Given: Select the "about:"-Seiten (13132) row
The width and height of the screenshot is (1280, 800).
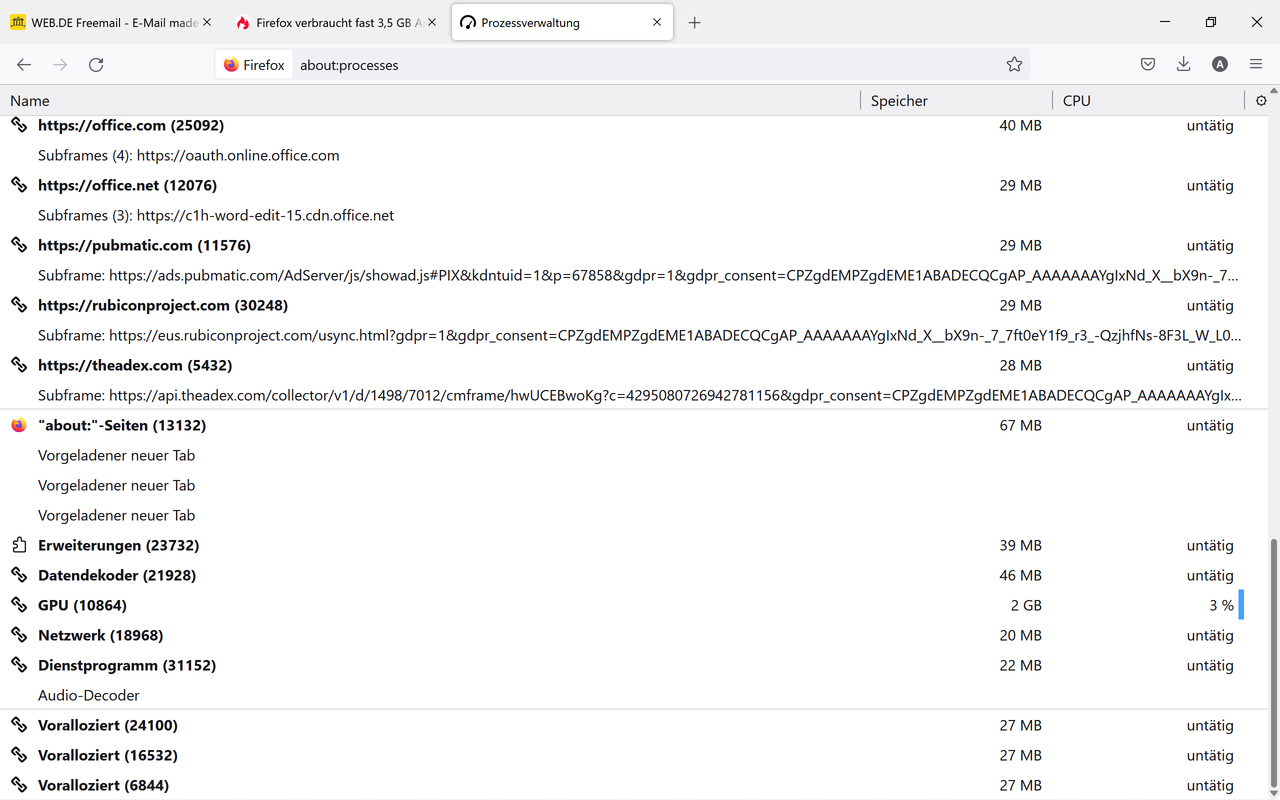Looking at the screenshot, I should tap(634, 425).
